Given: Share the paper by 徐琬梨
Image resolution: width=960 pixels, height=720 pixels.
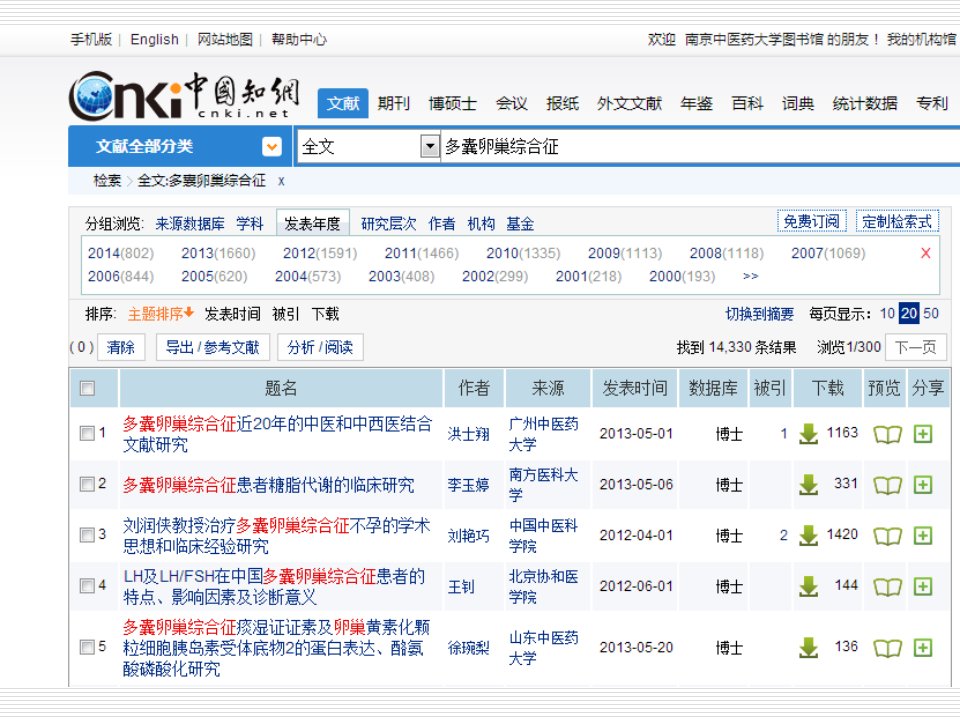Looking at the screenshot, I should pyautogui.click(x=923, y=648).
